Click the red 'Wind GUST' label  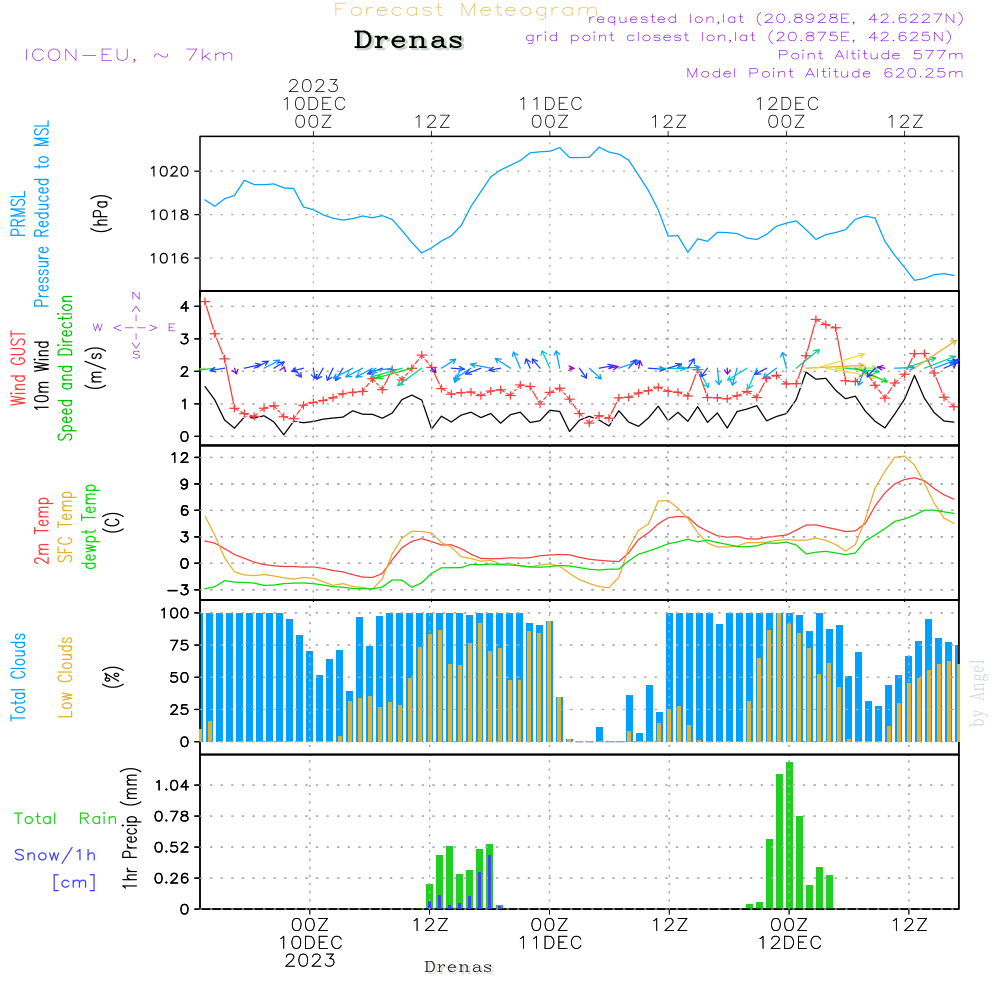[18, 368]
